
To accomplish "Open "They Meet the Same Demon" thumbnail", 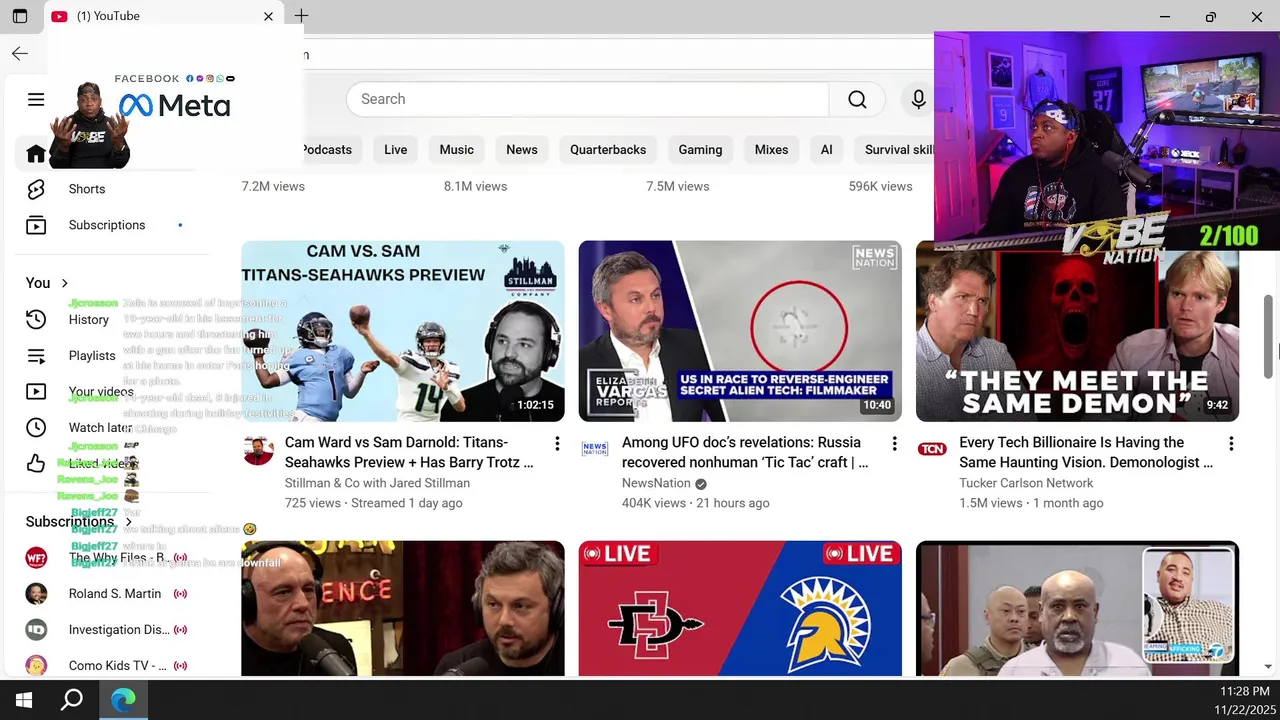I will tap(1077, 336).
